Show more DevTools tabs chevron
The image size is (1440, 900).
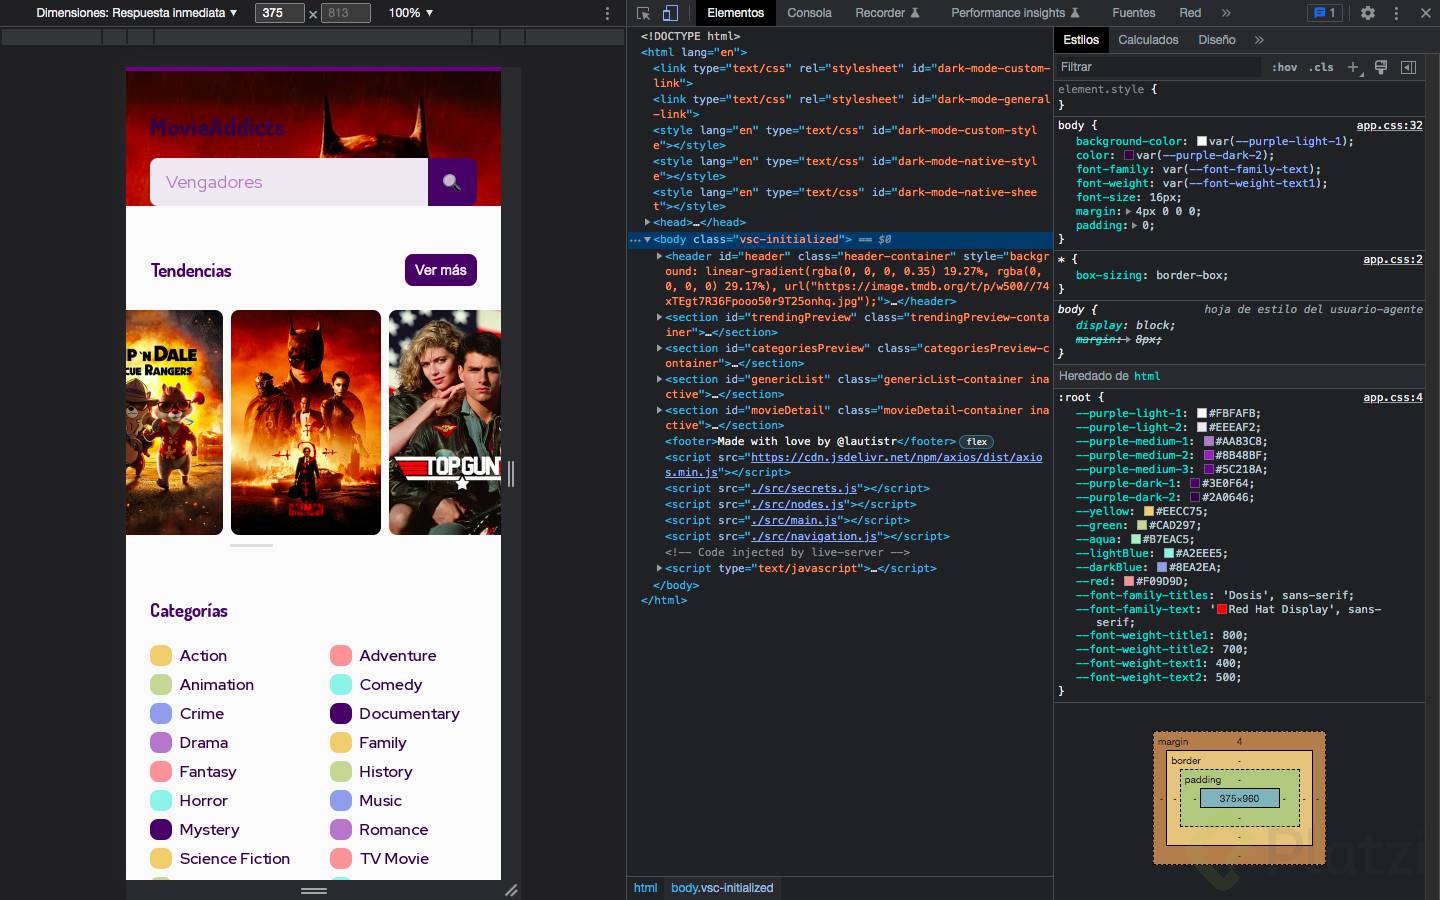(1226, 13)
